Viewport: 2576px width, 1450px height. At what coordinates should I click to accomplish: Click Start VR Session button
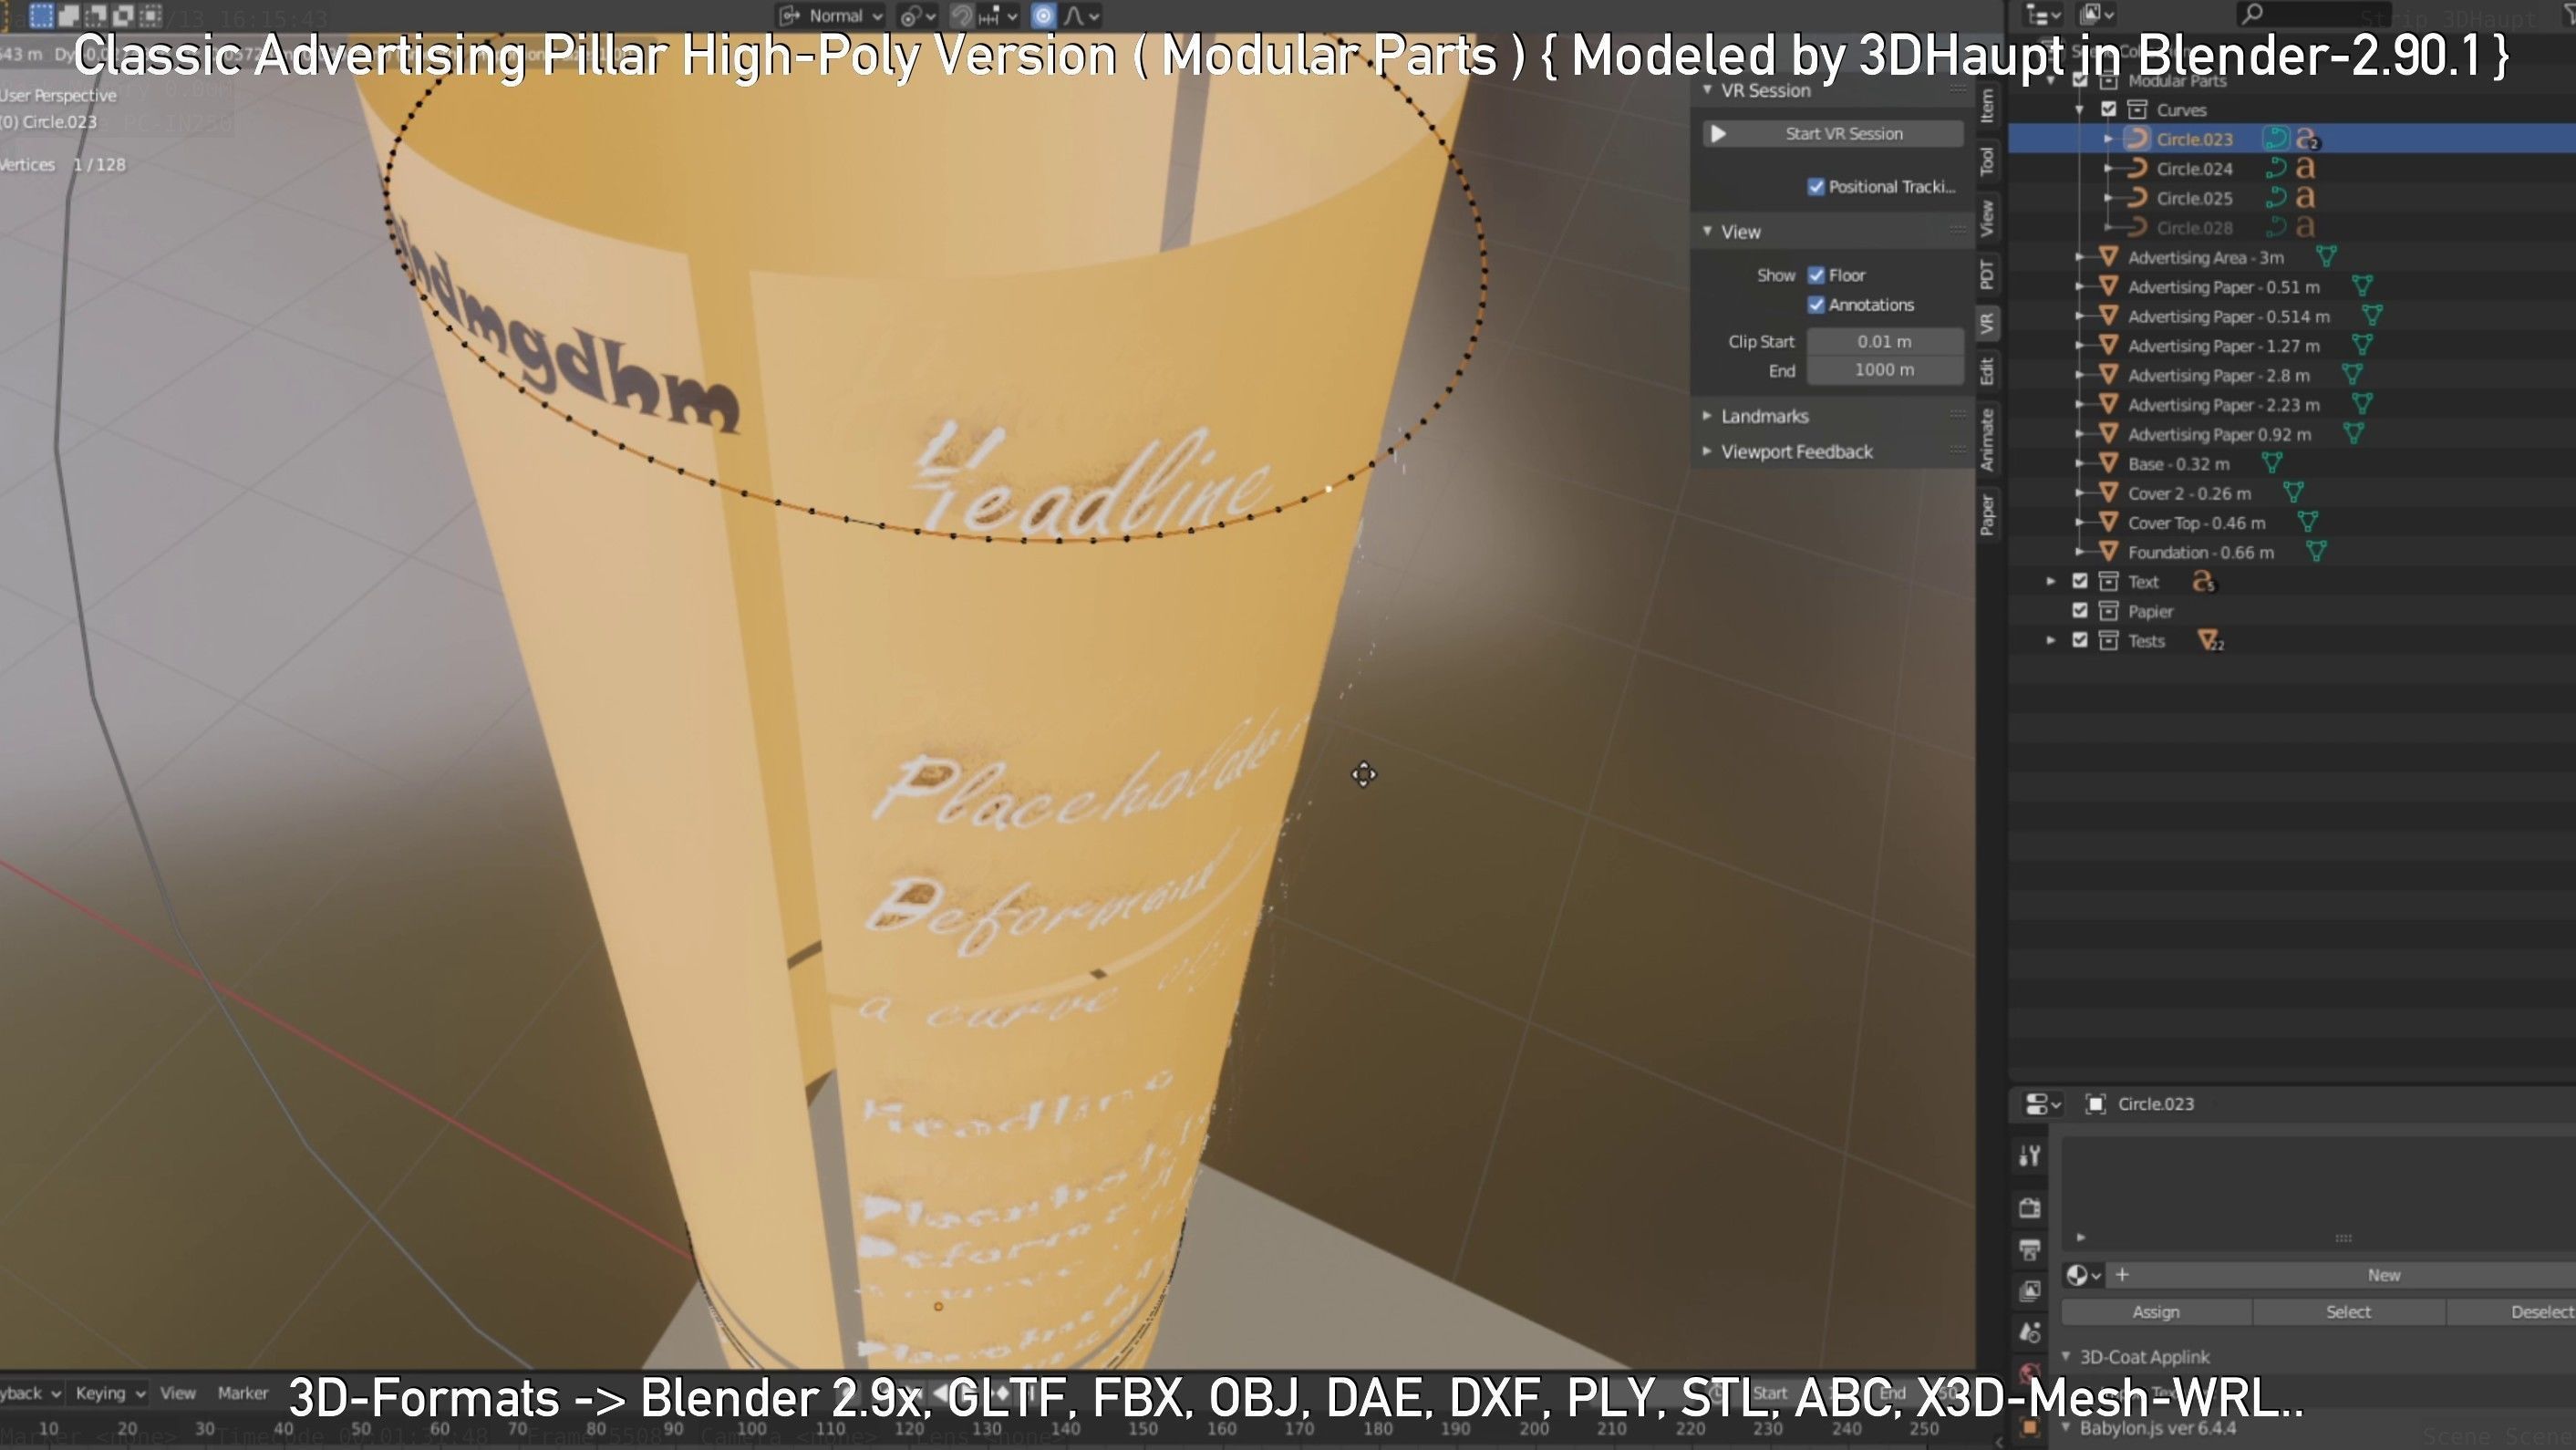coord(1832,133)
